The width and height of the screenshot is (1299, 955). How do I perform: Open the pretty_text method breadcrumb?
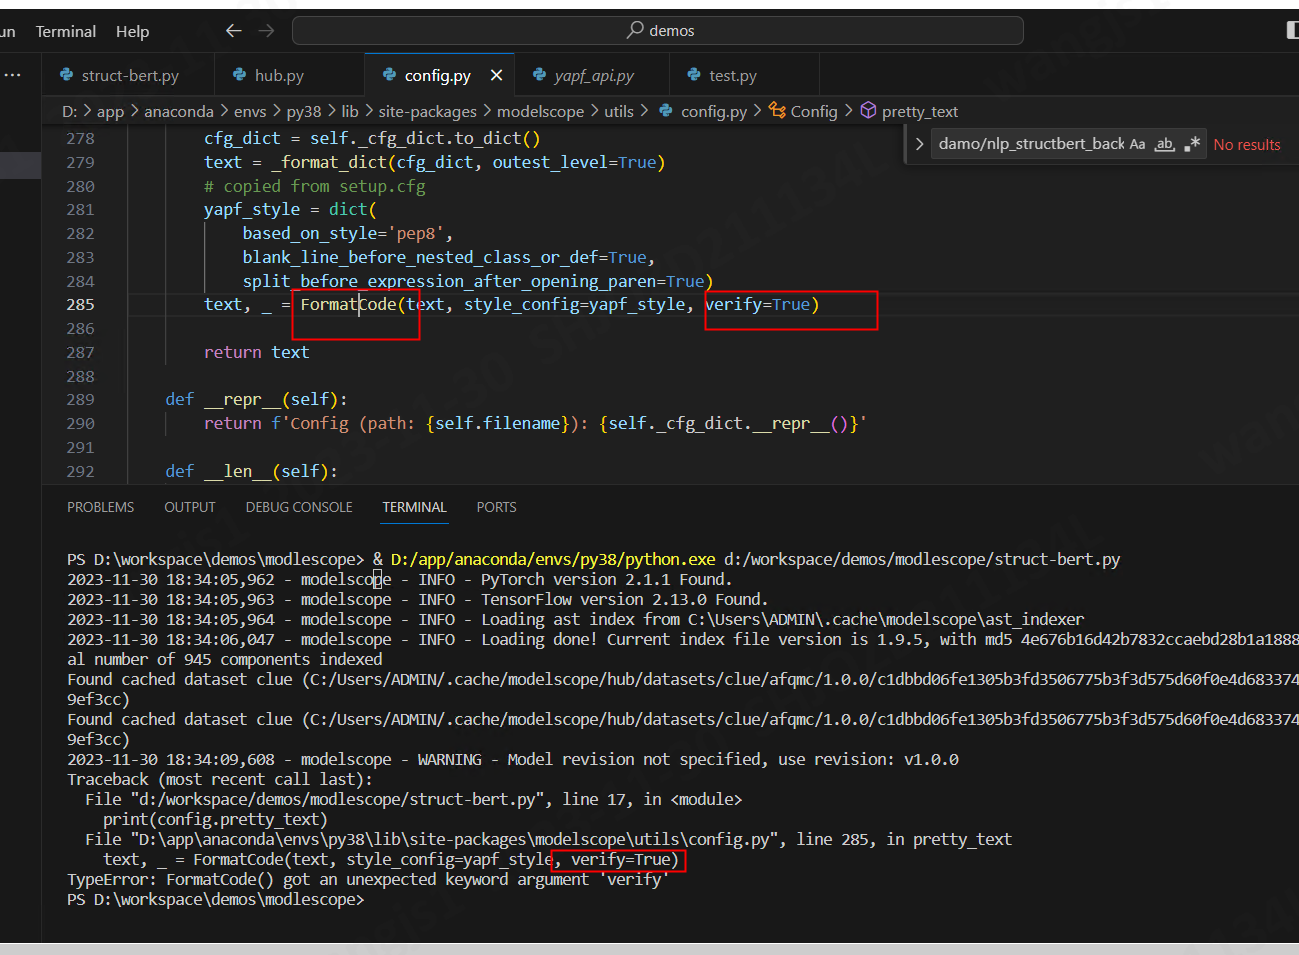click(919, 111)
